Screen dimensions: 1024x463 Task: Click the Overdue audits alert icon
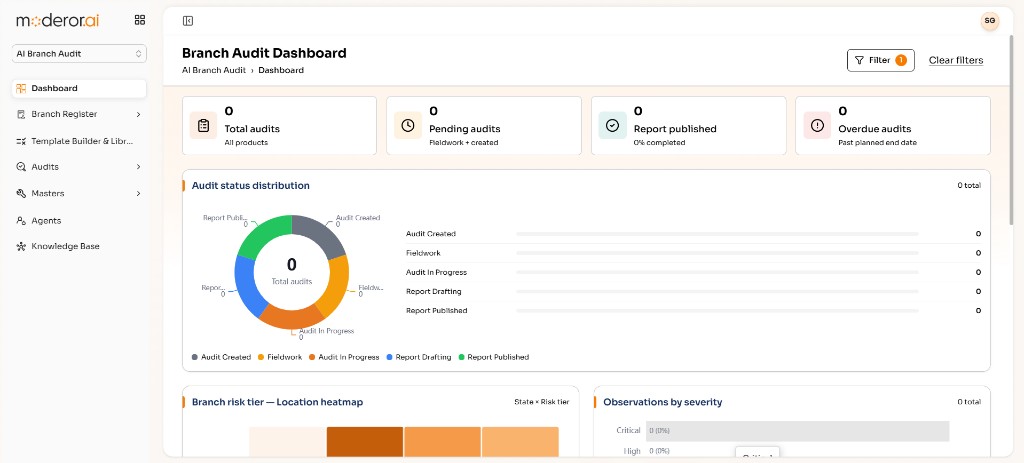click(817, 125)
